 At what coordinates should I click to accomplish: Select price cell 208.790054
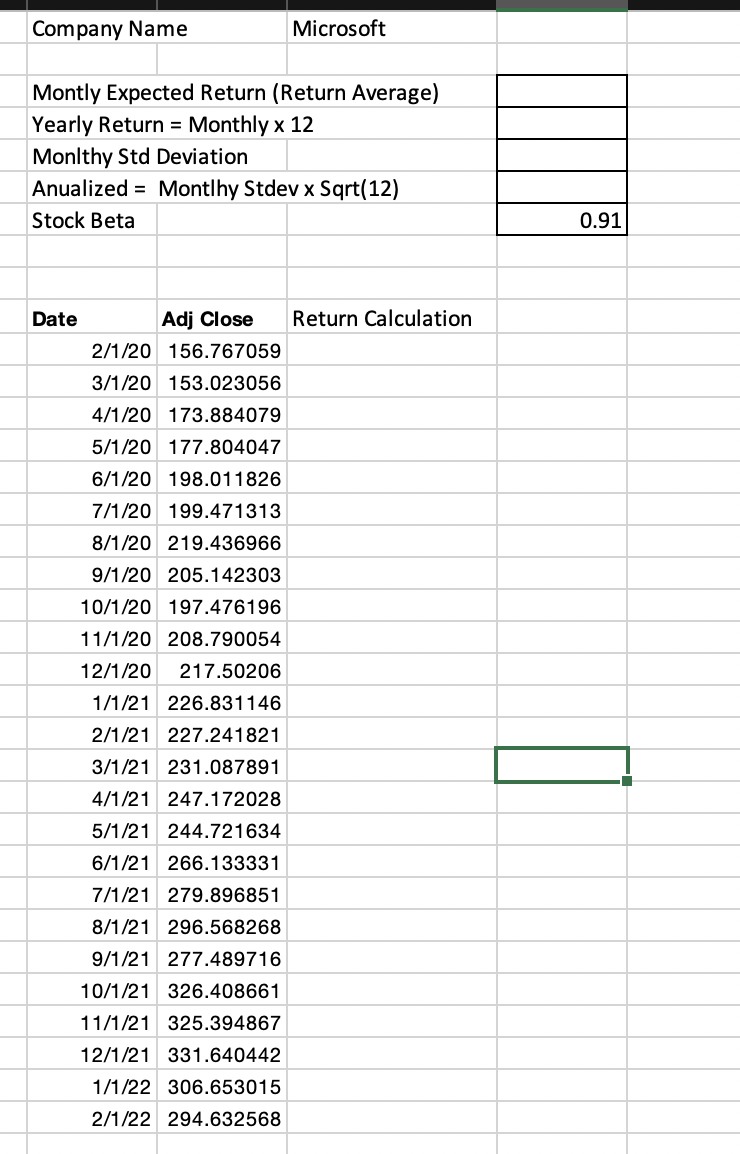click(222, 639)
